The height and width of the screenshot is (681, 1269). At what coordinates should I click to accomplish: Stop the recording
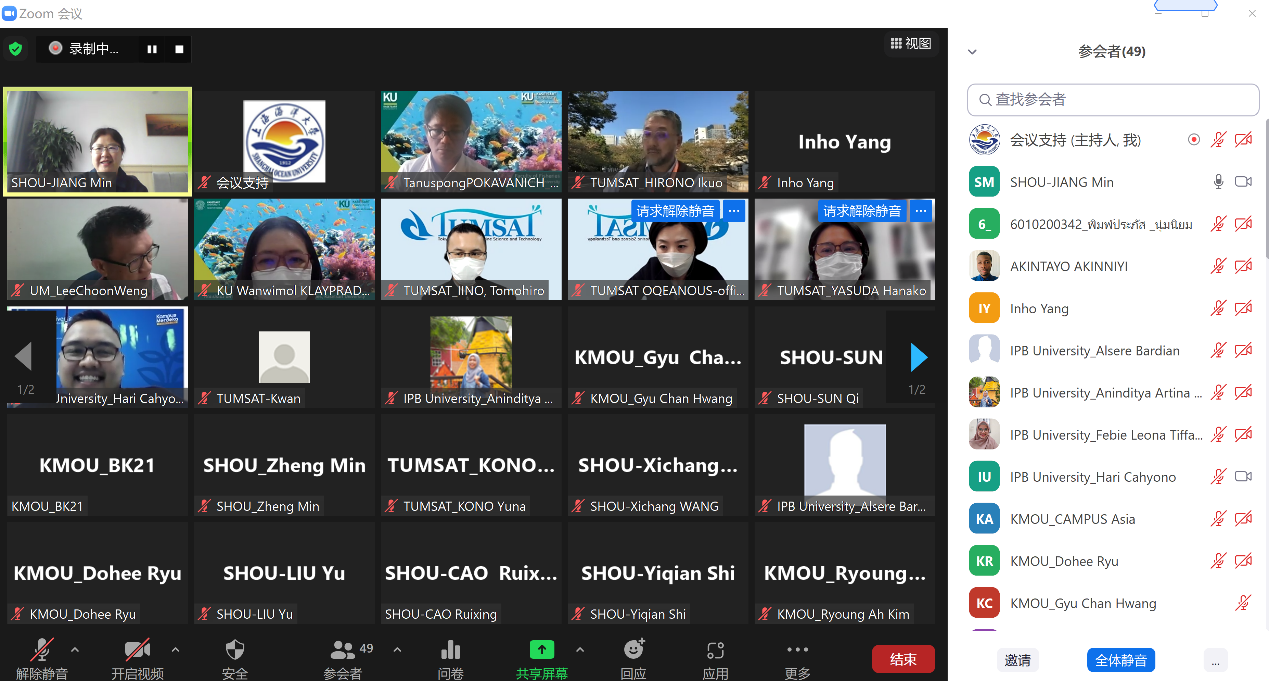point(179,49)
